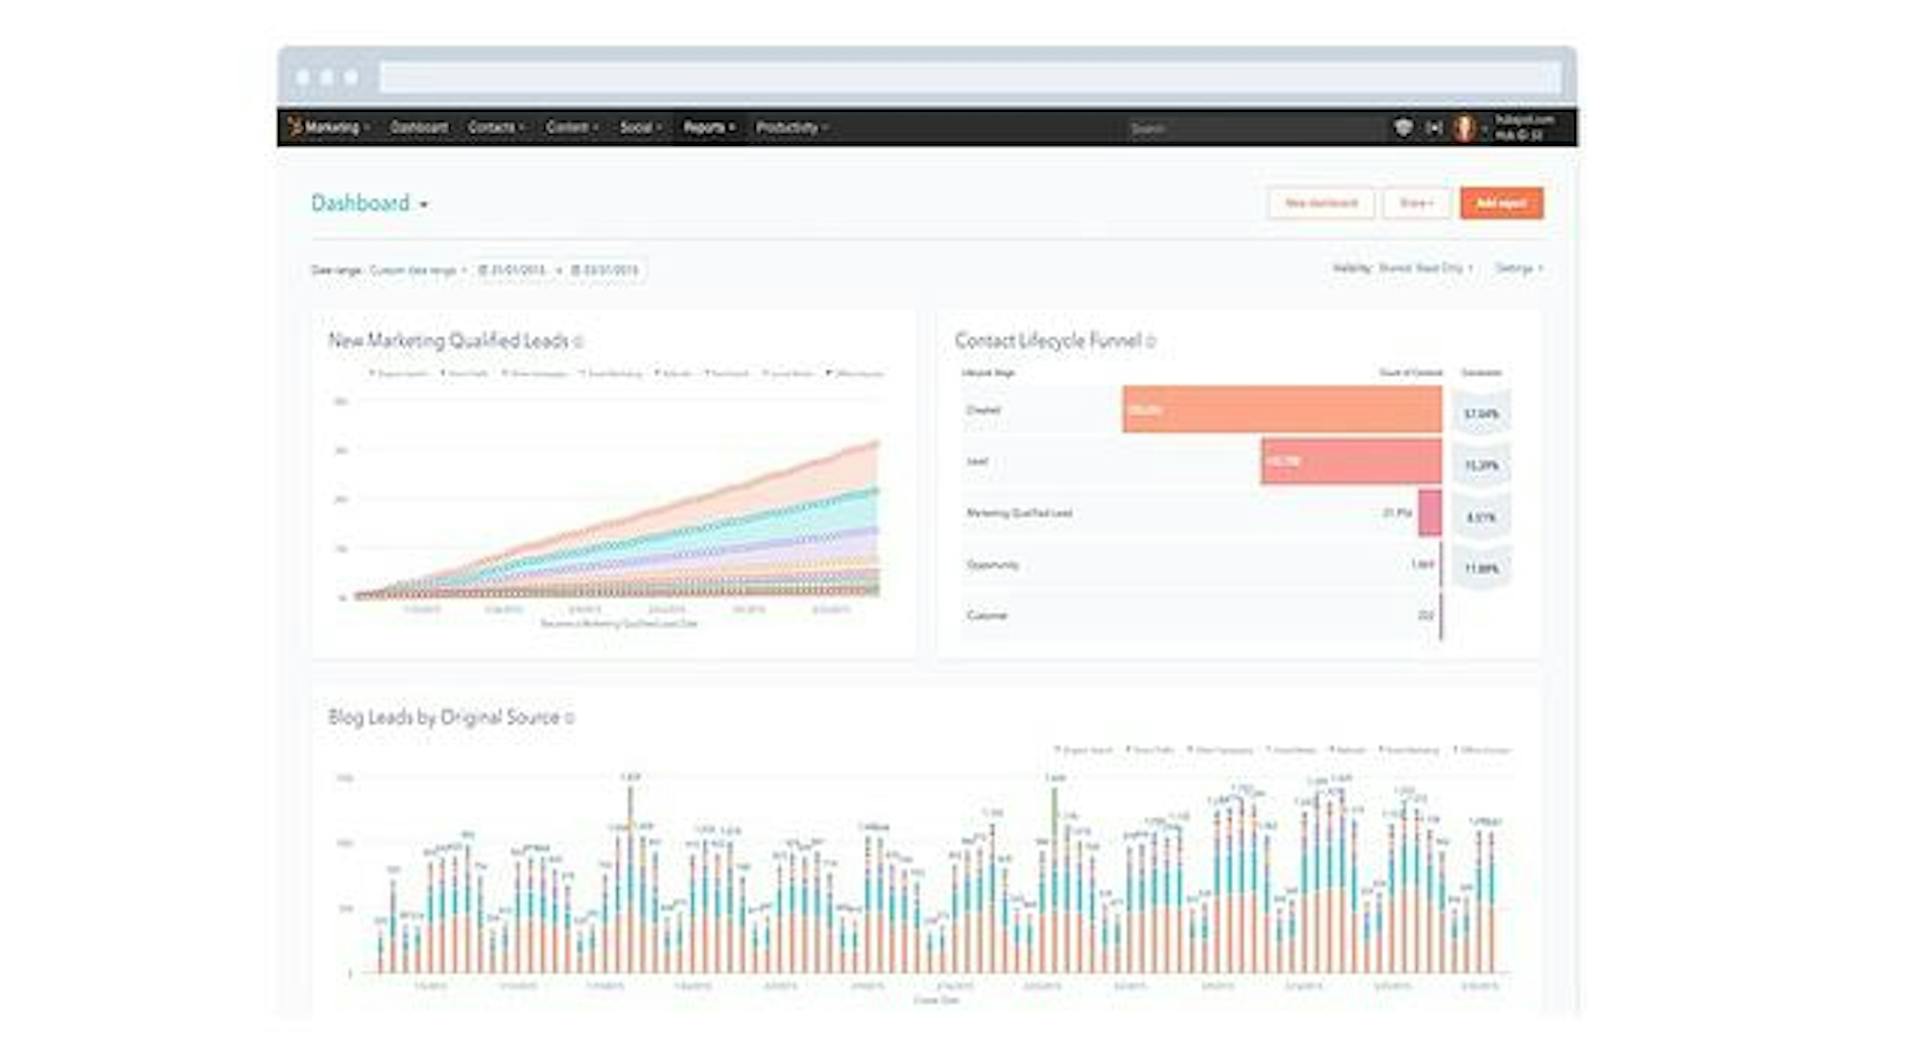Viewport: 1920px width, 1052px height.
Task: Toggle first legend series in Qualified Leads chart
Action: (x=399, y=374)
